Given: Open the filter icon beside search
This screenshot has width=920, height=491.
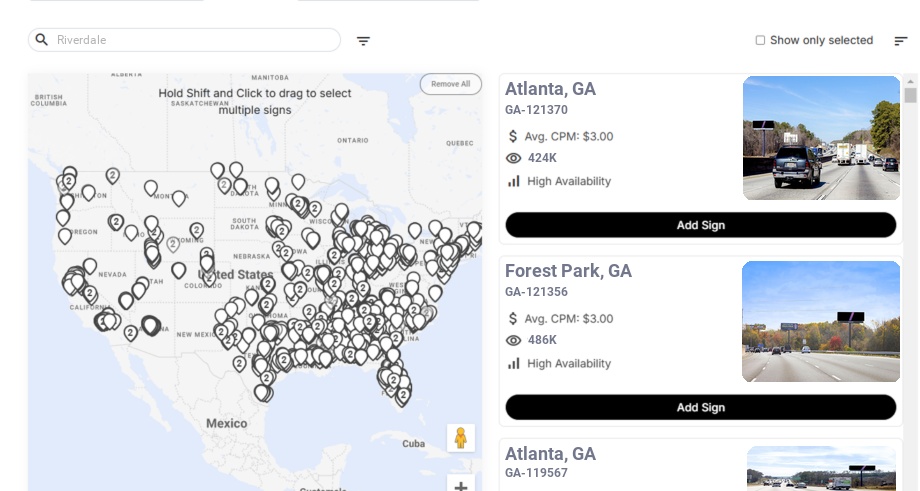Looking at the screenshot, I should click(363, 41).
